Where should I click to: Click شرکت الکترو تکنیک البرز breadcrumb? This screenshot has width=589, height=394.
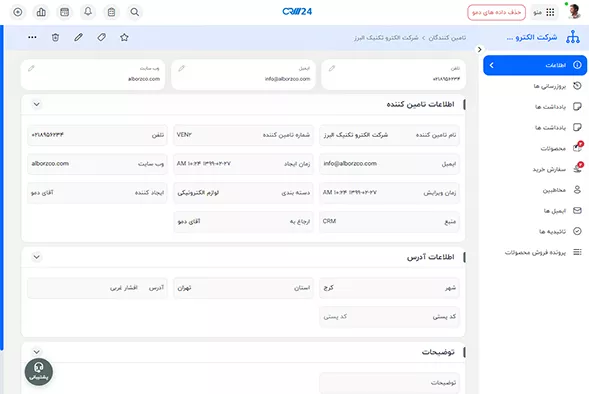(x=386, y=38)
